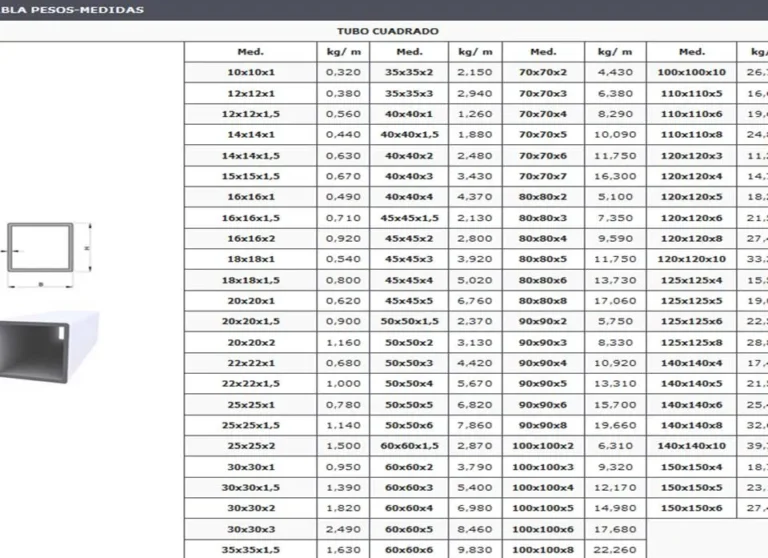Select the 9,830 weight value
The width and height of the screenshot is (768, 558).
click(474, 549)
